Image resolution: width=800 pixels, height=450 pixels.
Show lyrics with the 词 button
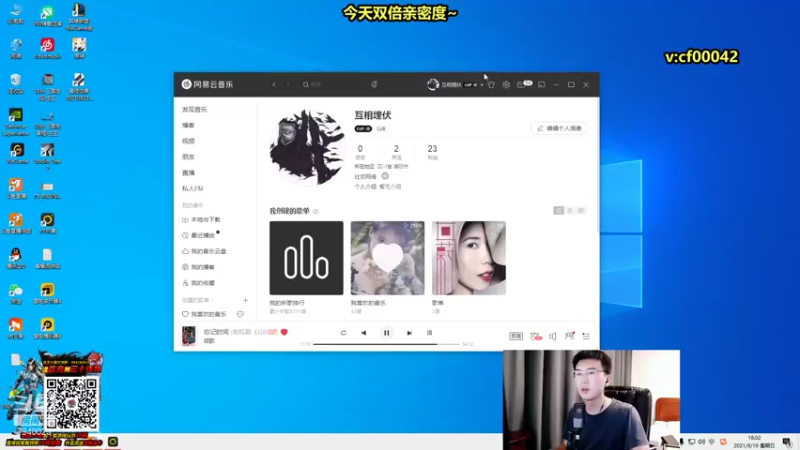[x=430, y=333]
